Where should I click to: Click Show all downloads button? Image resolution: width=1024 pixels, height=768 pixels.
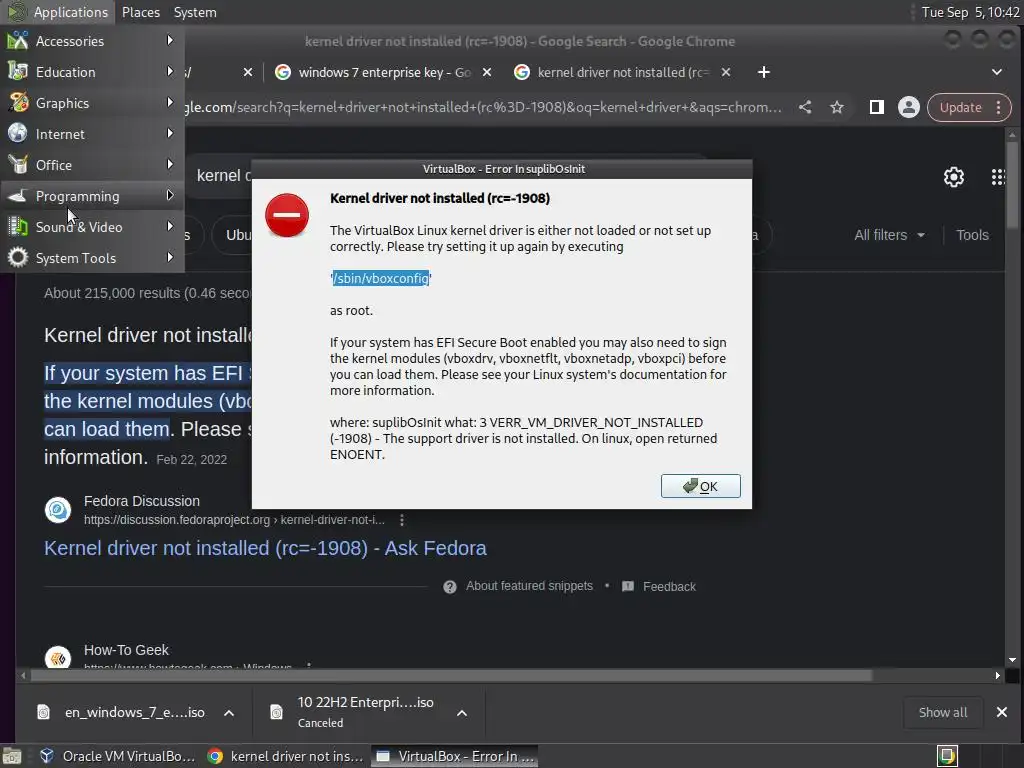[x=943, y=712]
